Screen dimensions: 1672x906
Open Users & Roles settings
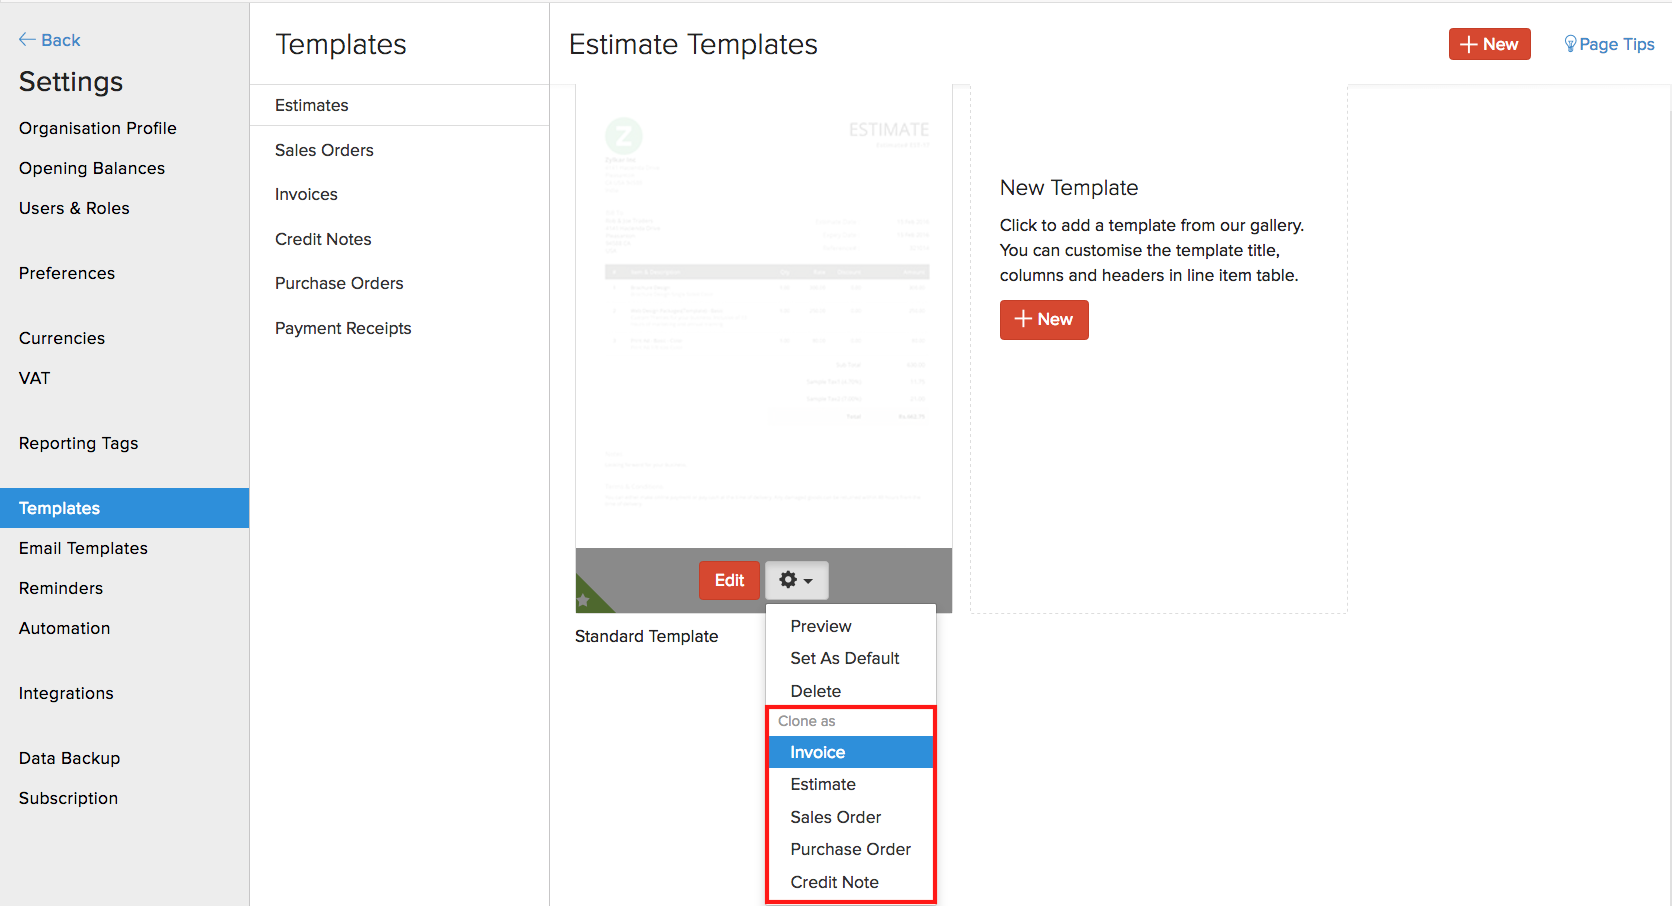74,208
